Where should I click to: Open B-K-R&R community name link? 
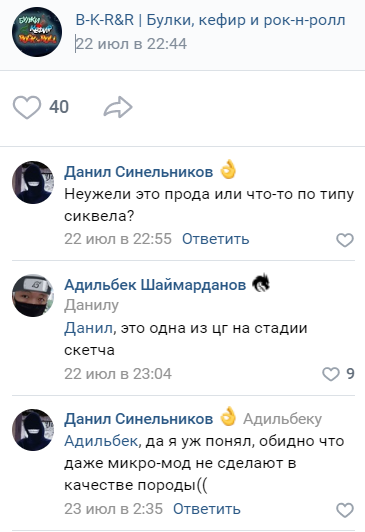tap(210, 20)
